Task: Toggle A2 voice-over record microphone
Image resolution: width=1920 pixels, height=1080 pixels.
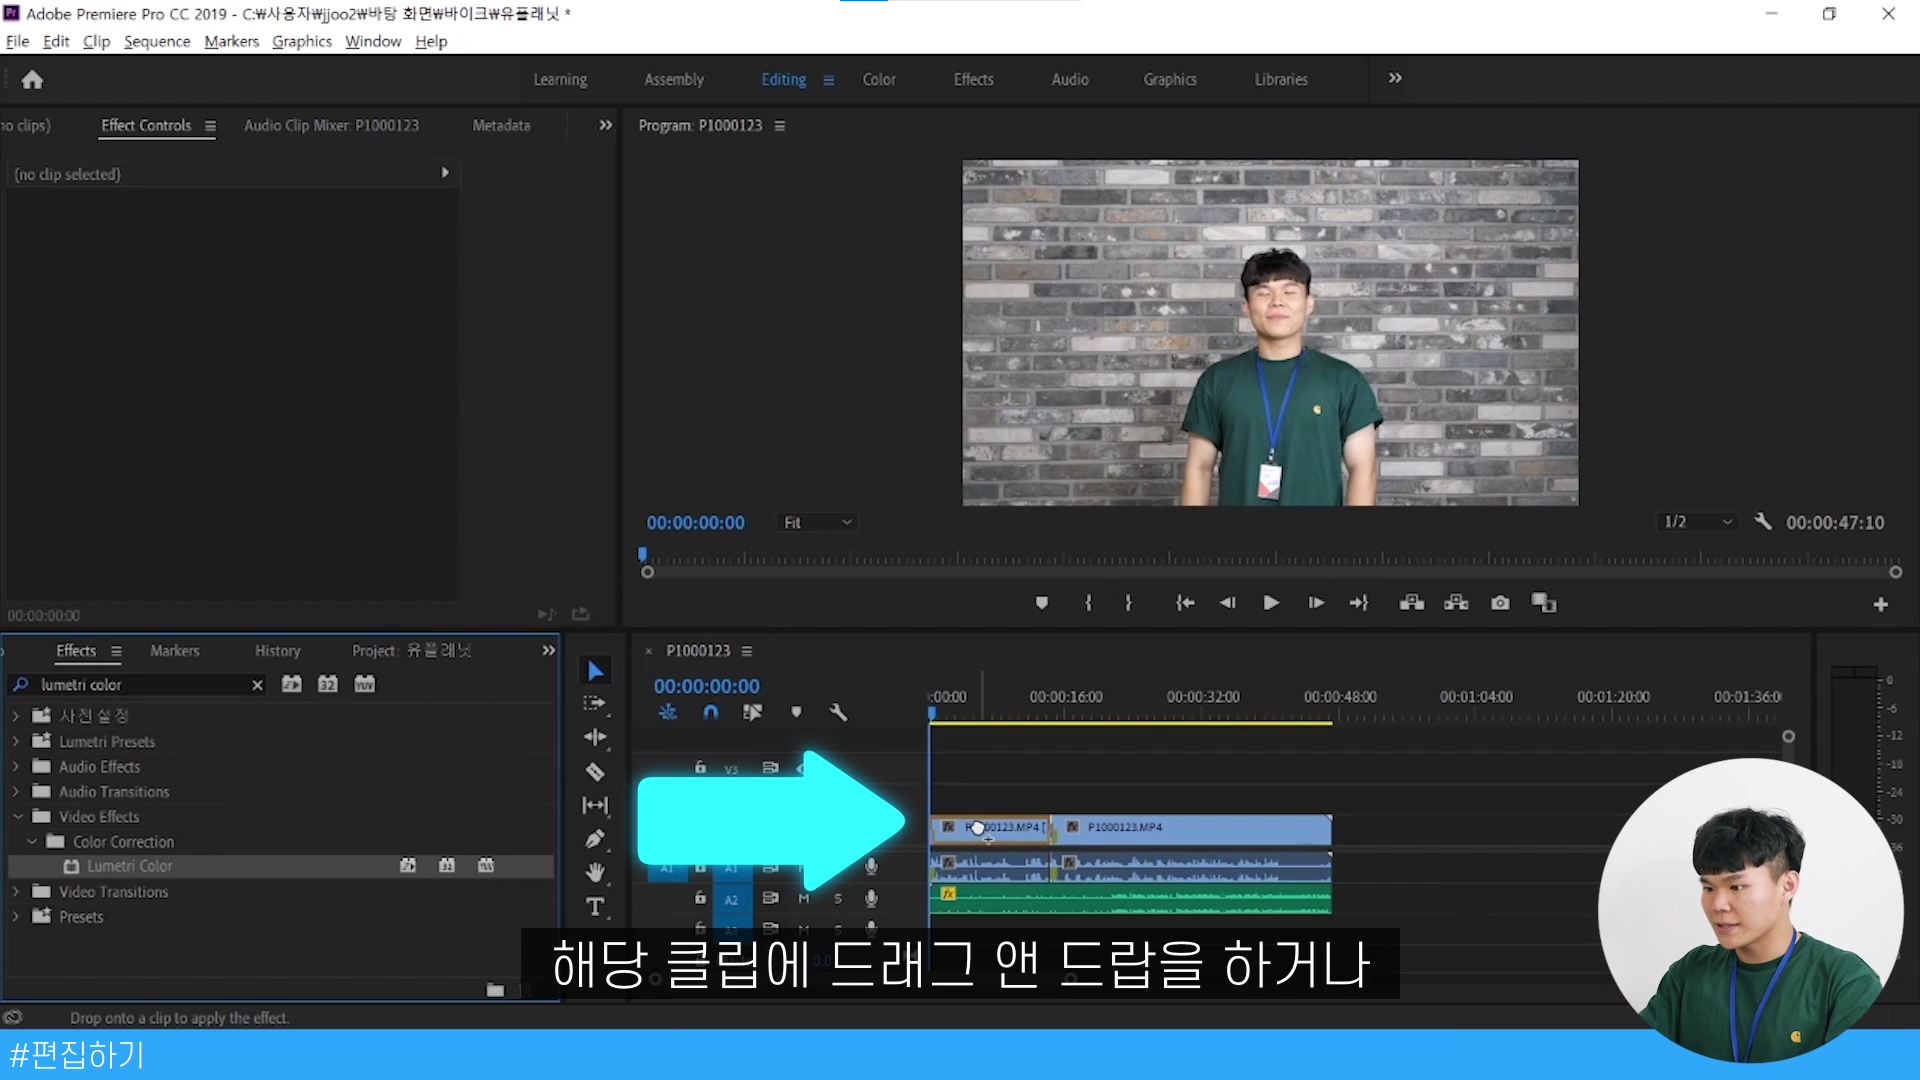Action: pyautogui.click(x=871, y=898)
